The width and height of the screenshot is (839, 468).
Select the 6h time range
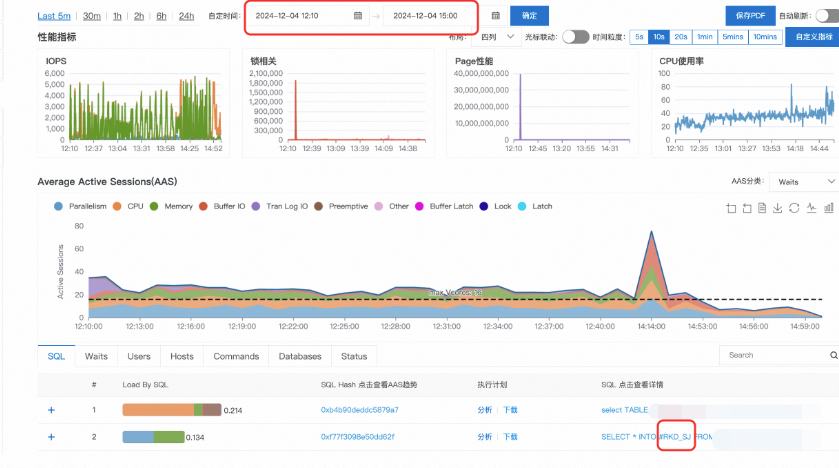(x=161, y=16)
